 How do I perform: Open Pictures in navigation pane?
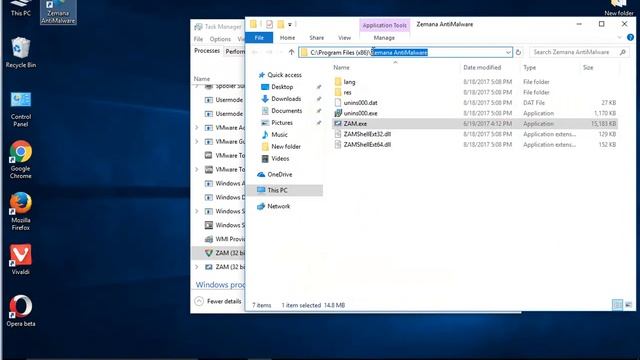pos(282,122)
